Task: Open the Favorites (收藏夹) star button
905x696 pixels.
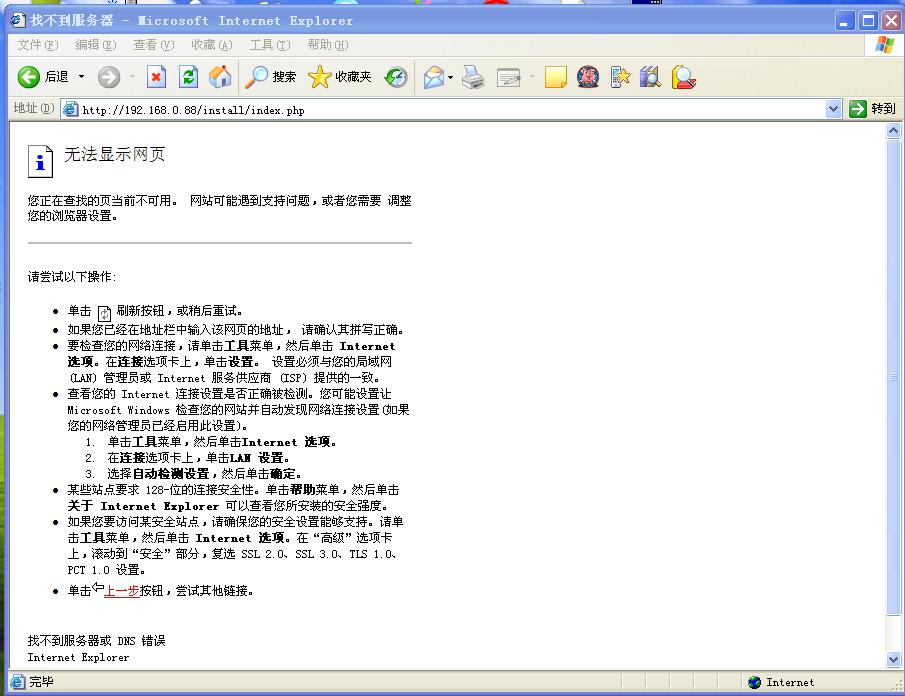Action: [340, 77]
